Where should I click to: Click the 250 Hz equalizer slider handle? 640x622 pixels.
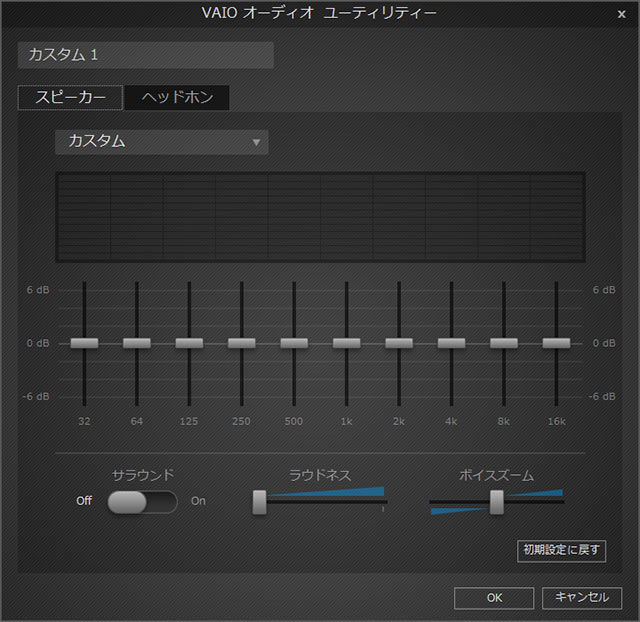point(242,343)
